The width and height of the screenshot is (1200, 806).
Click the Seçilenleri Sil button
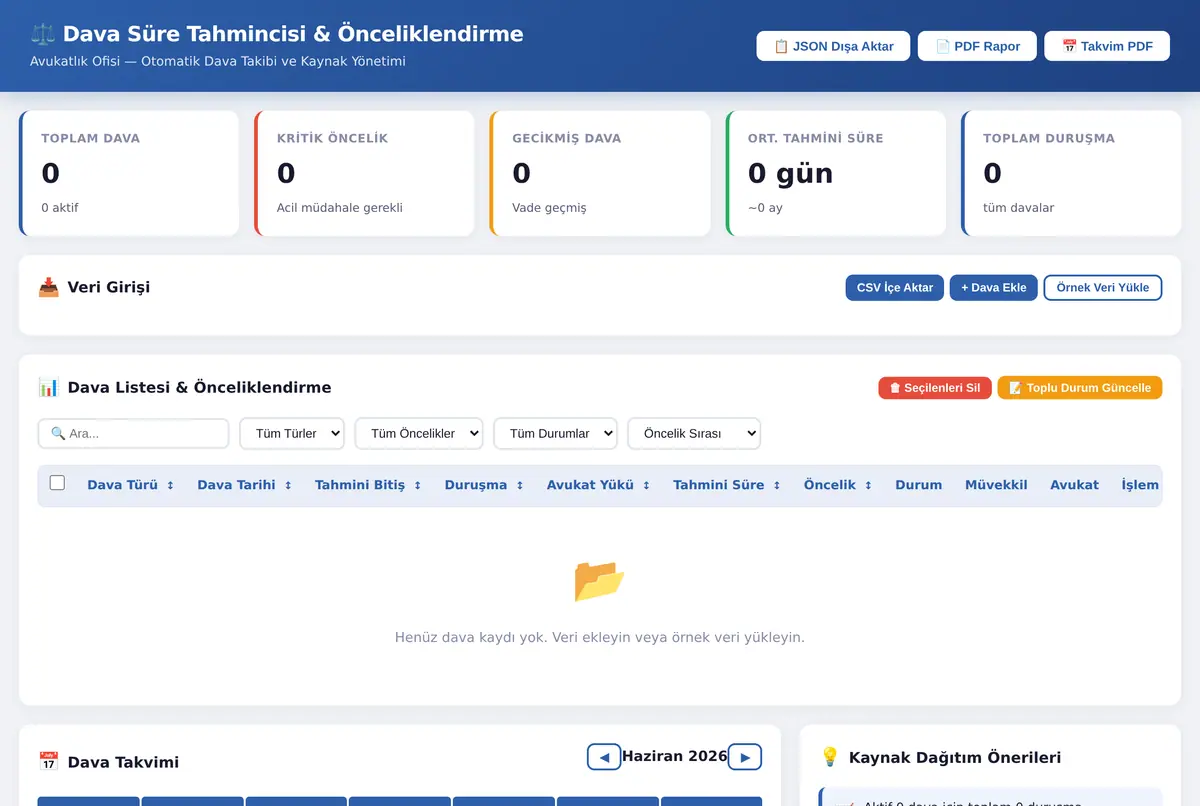935,388
